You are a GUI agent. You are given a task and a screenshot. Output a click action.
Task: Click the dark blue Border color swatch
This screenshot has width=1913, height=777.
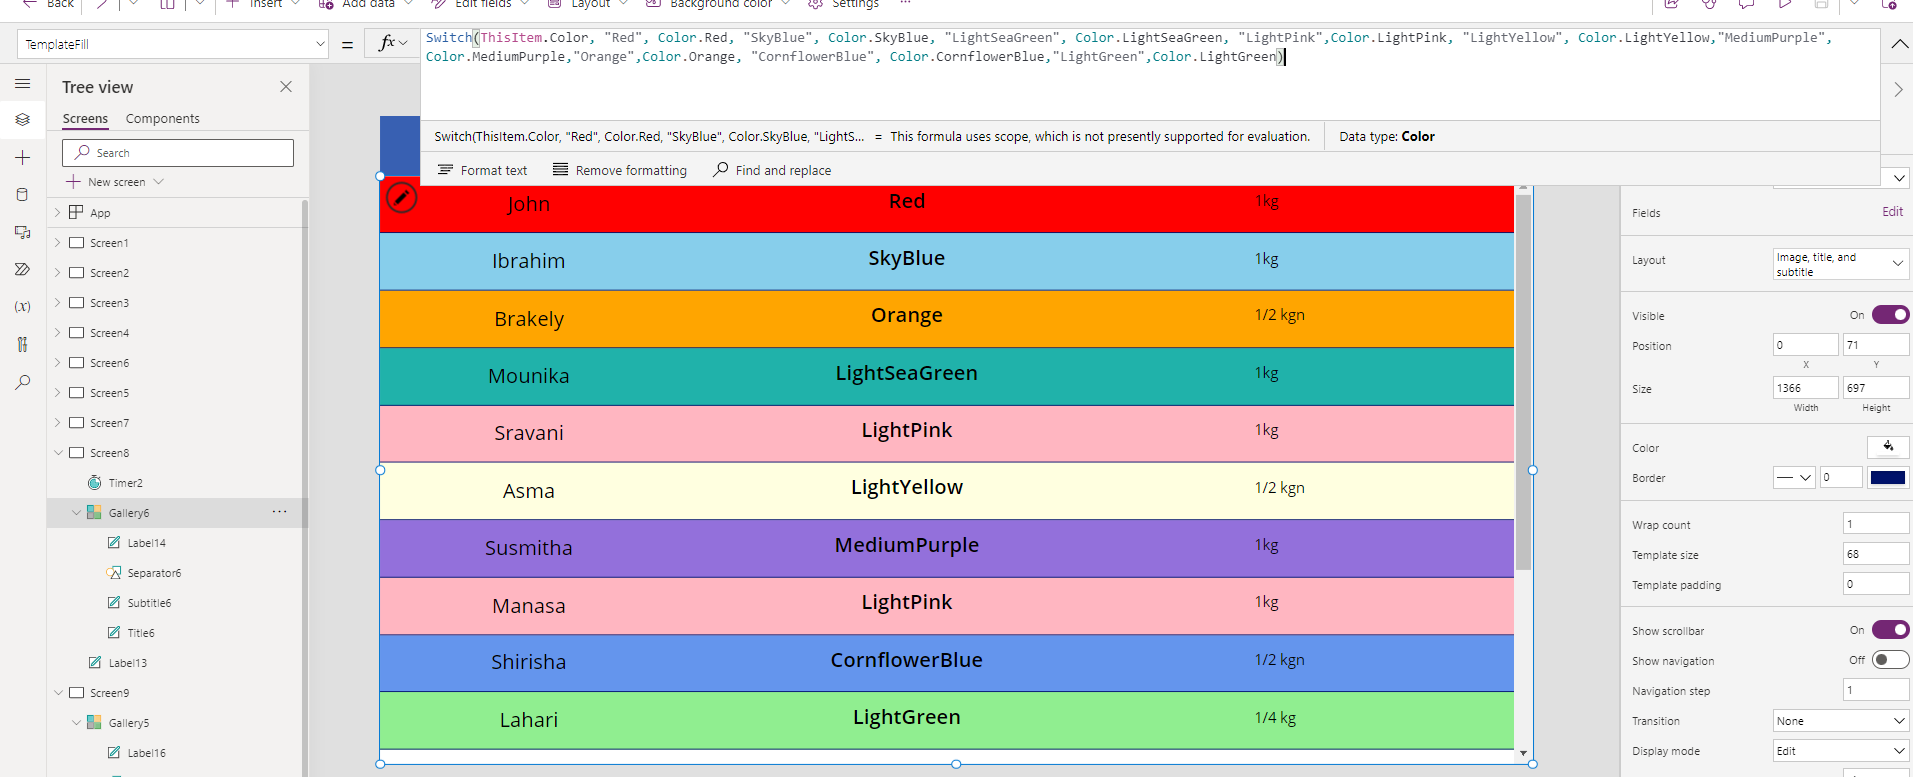(1887, 478)
